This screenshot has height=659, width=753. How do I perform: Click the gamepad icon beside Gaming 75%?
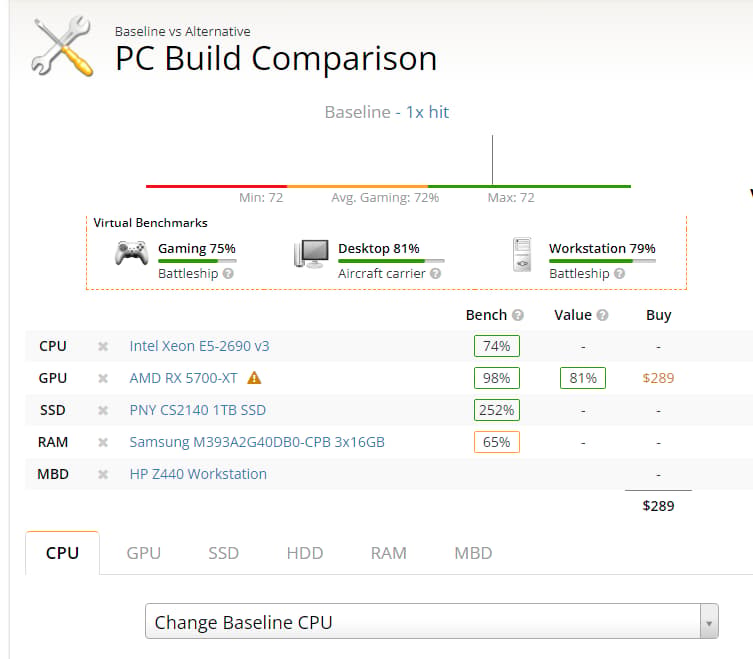point(132,253)
